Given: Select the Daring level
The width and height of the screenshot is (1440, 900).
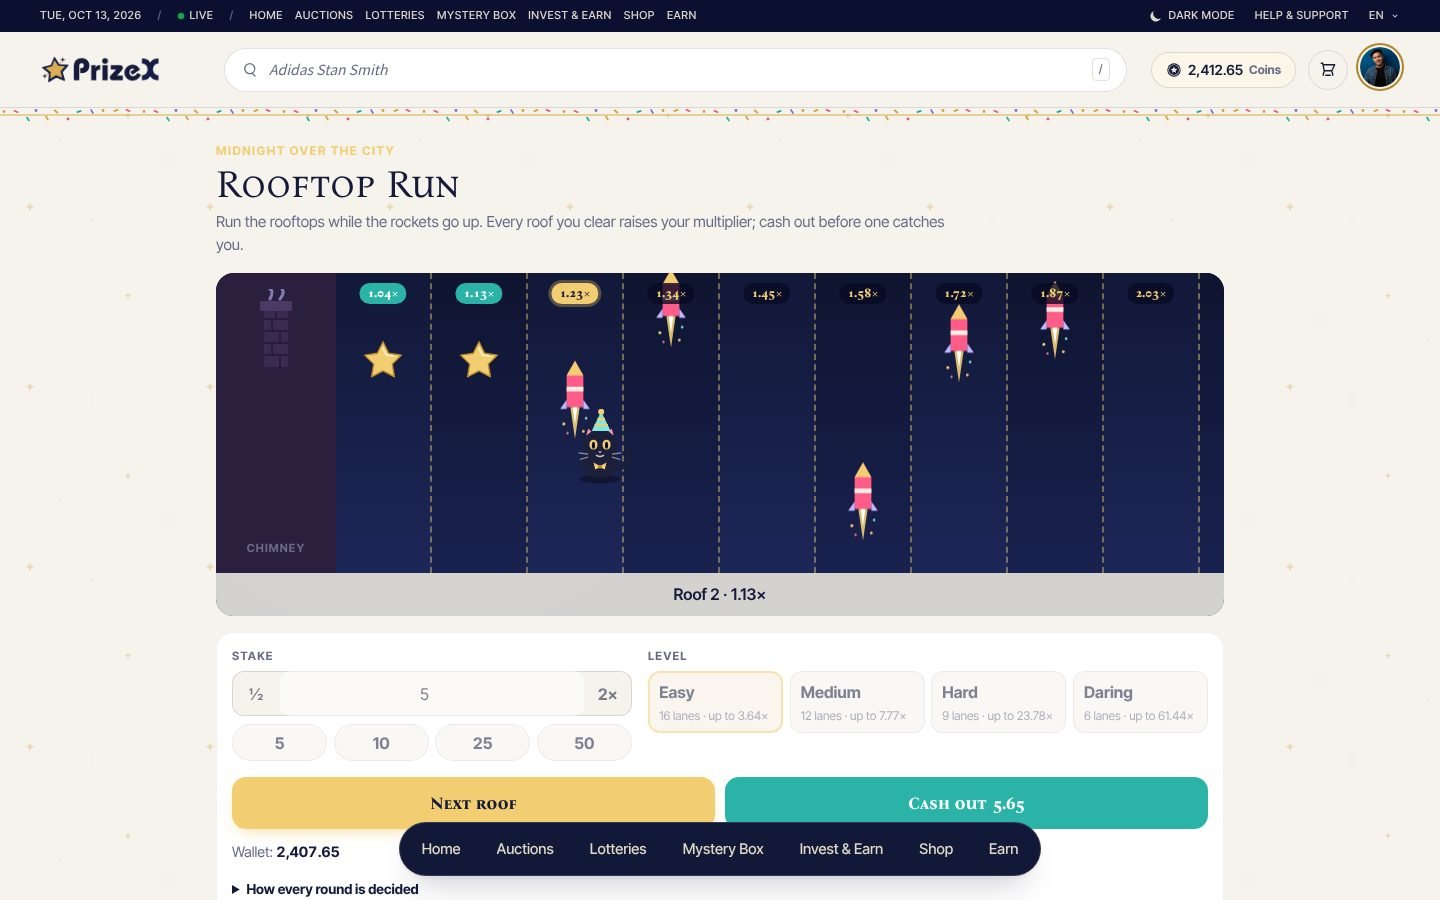Looking at the screenshot, I should tap(1140, 702).
